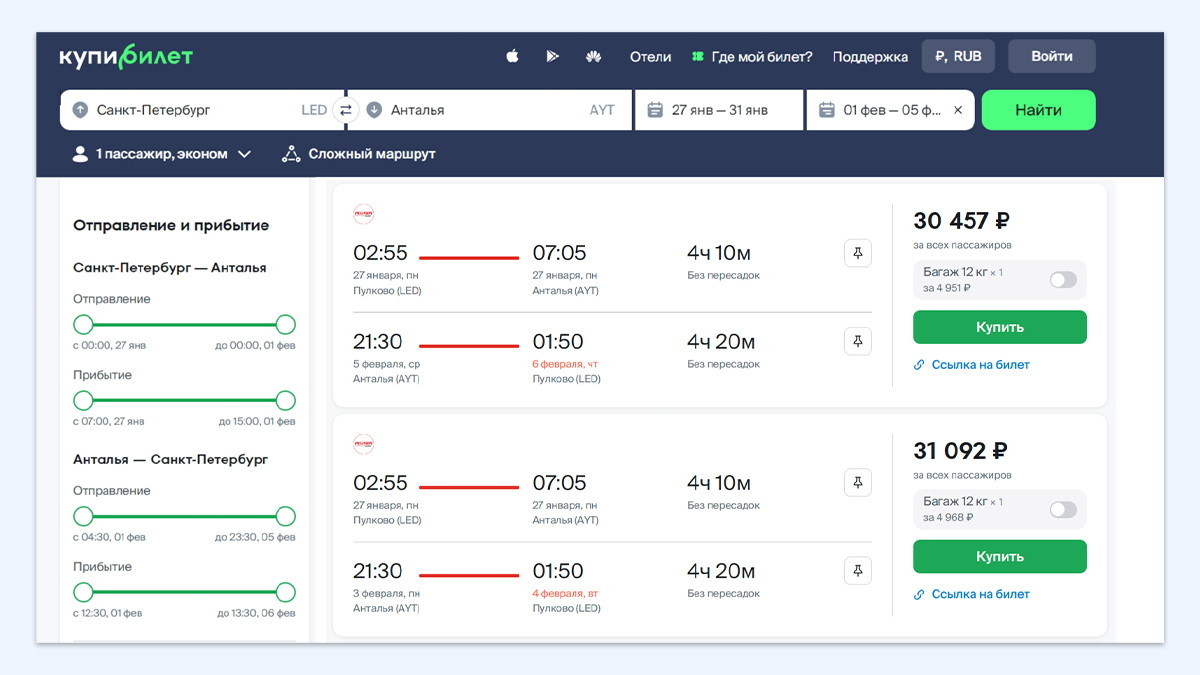Screen dimensions: 1200x675
Task: Open the RUB currency selector
Action: pyautogui.click(x=957, y=57)
